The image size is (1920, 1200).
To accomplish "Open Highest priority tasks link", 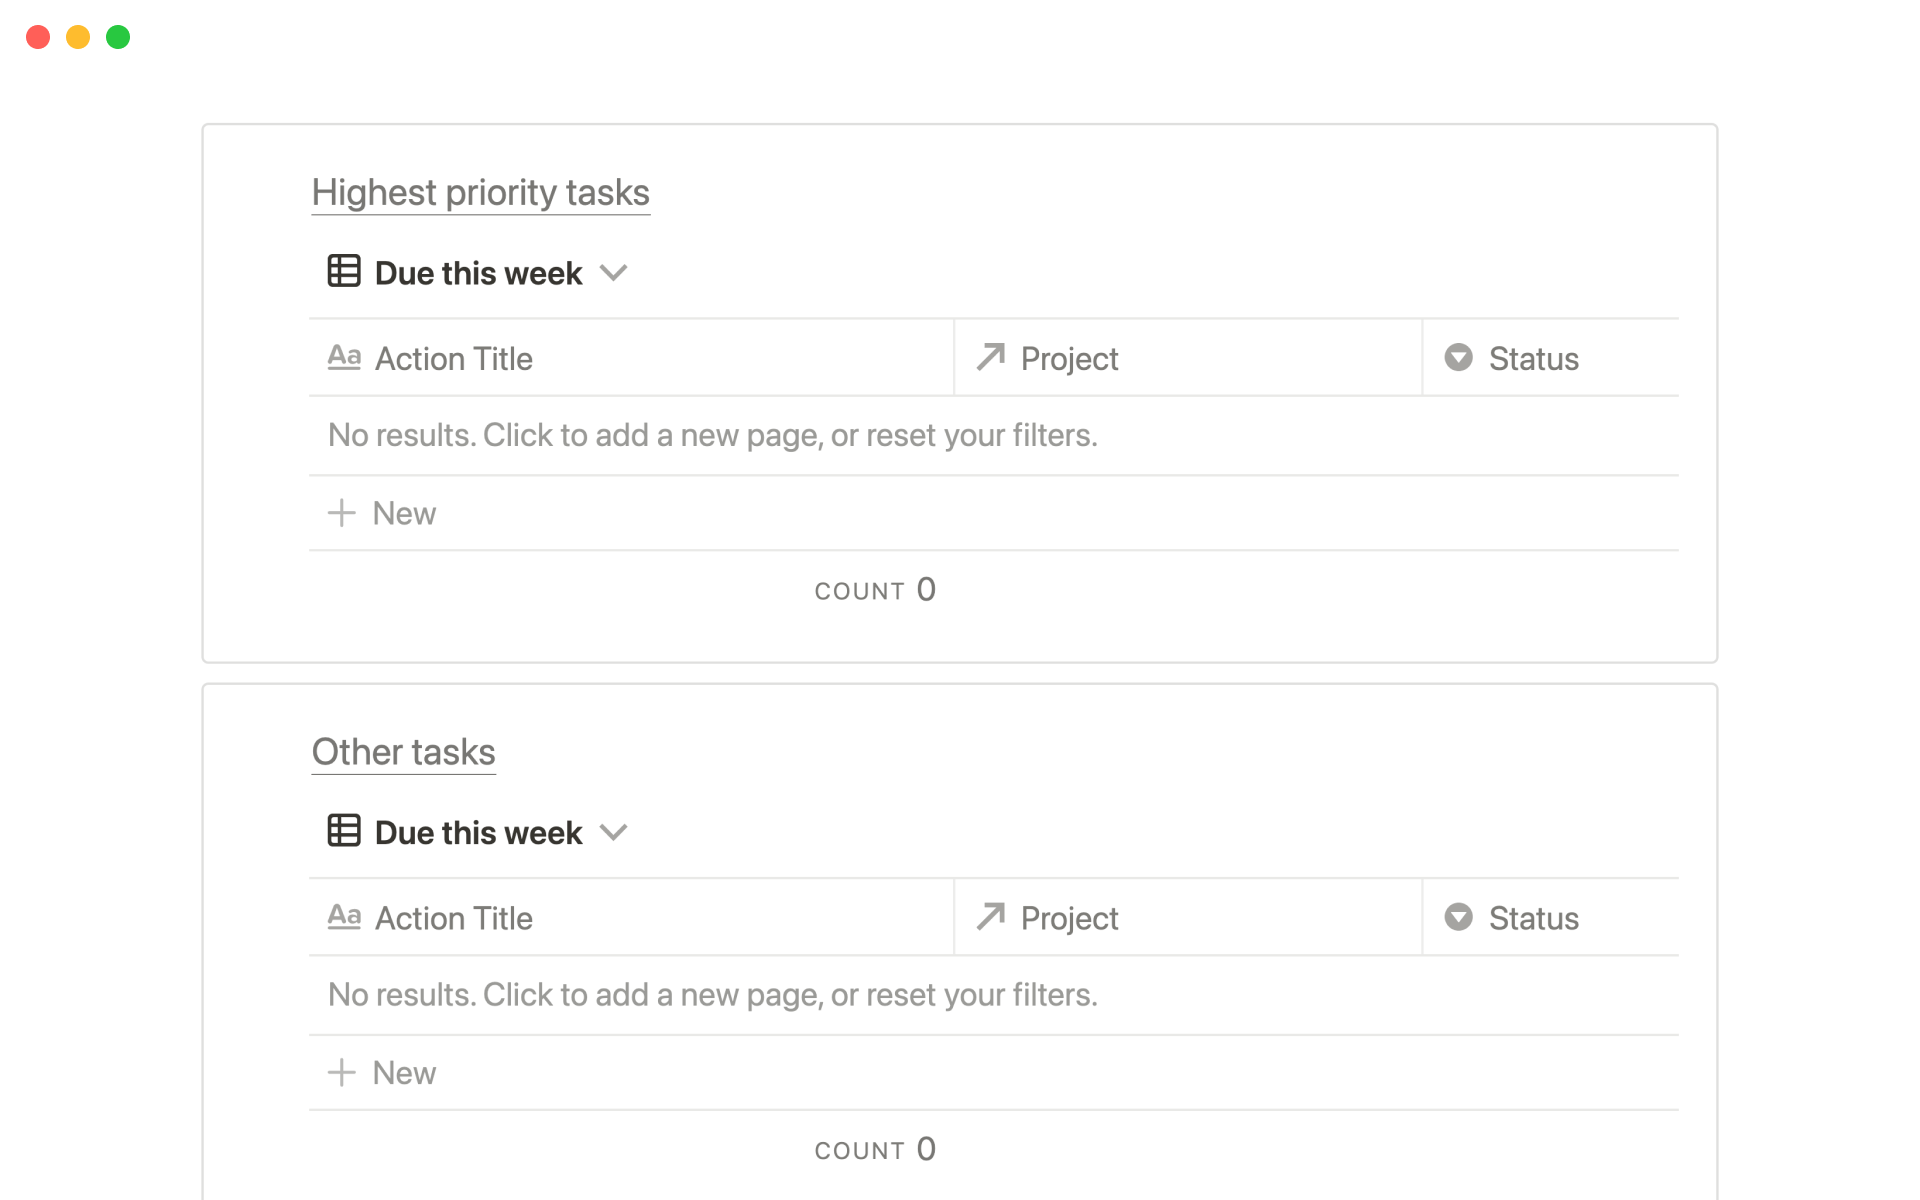I will tap(480, 192).
